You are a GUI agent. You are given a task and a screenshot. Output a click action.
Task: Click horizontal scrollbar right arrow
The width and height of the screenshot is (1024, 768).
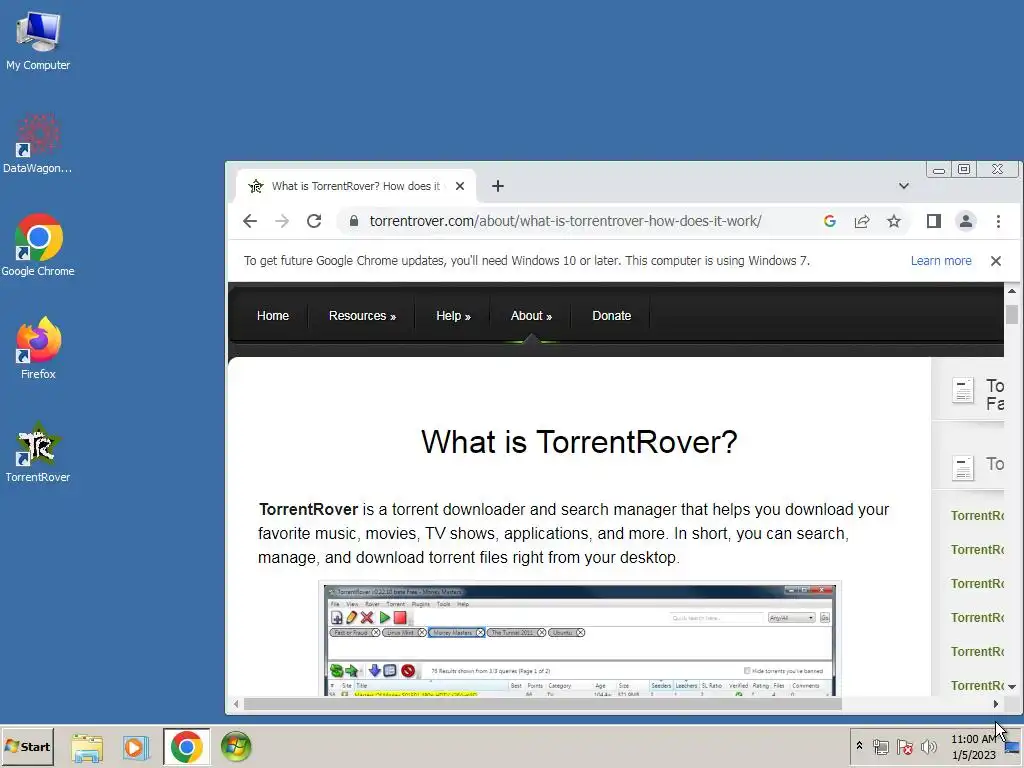pyautogui.click(x=996, y=704)
